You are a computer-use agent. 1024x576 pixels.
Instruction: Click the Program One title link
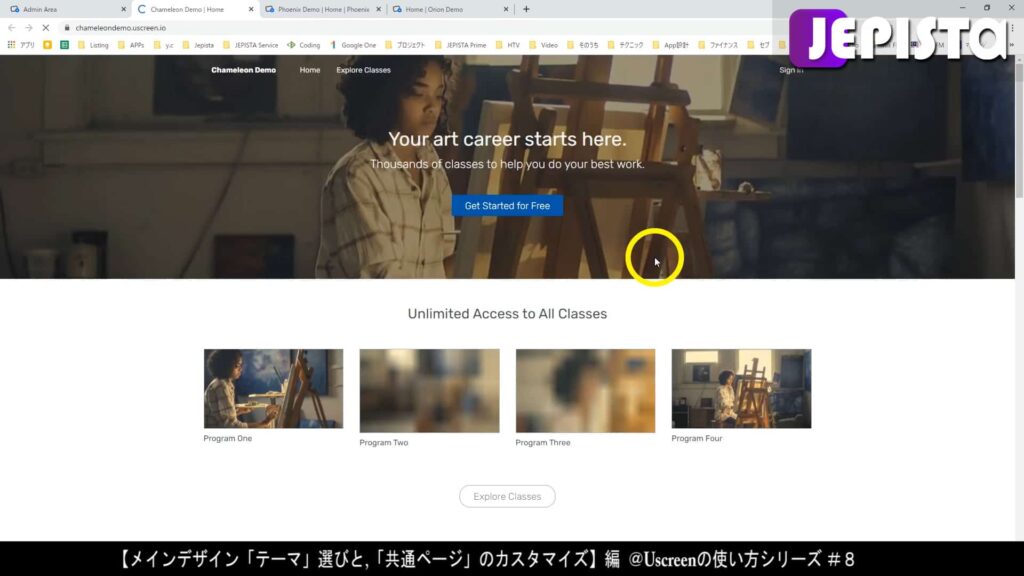pos(227,438)
